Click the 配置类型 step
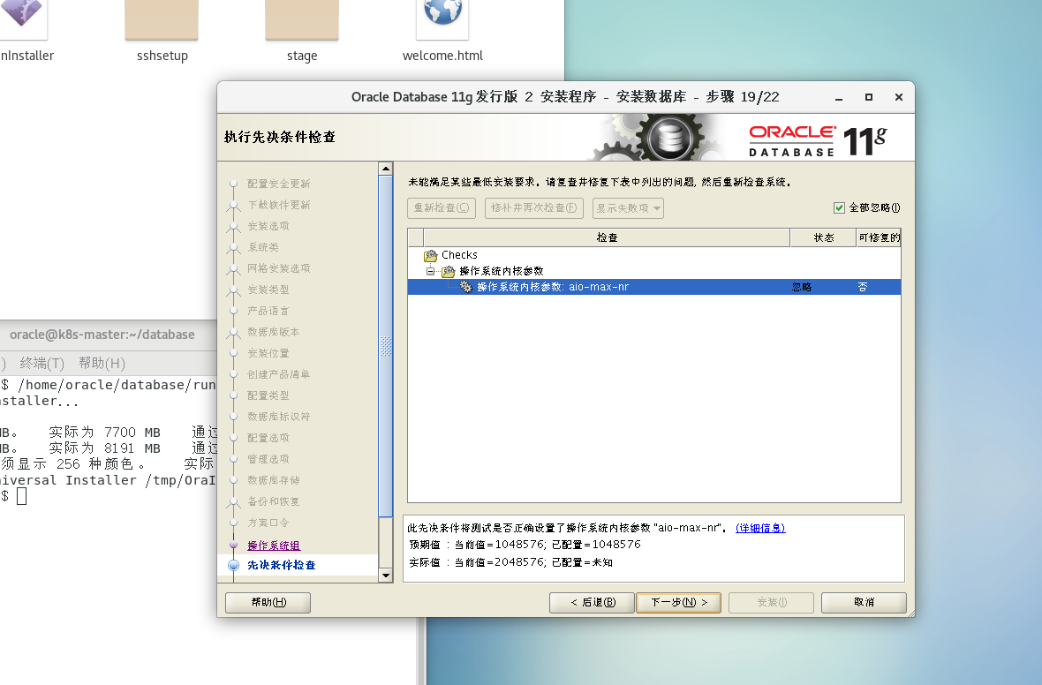This screenshot has height=685, width=1042. tap(268, 395)
